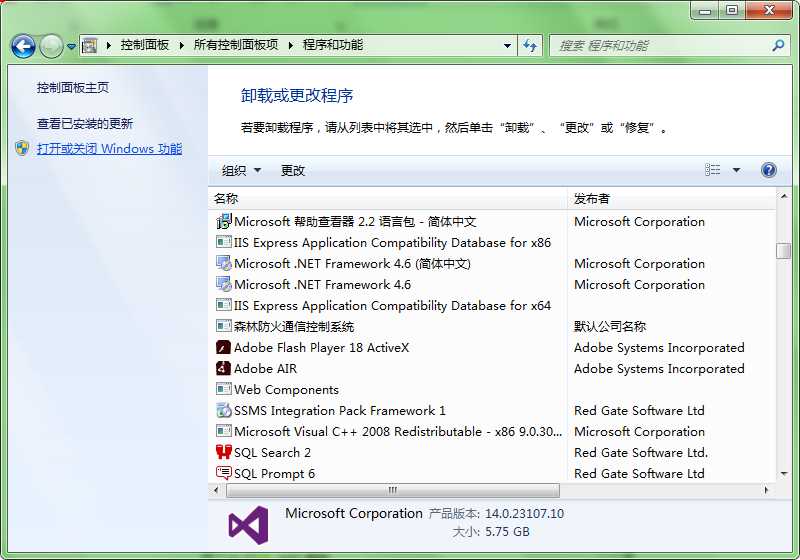Click vertical scrollbar up arrow
Image resolution: width=800 pixels, height=560 pixels.
784,196
